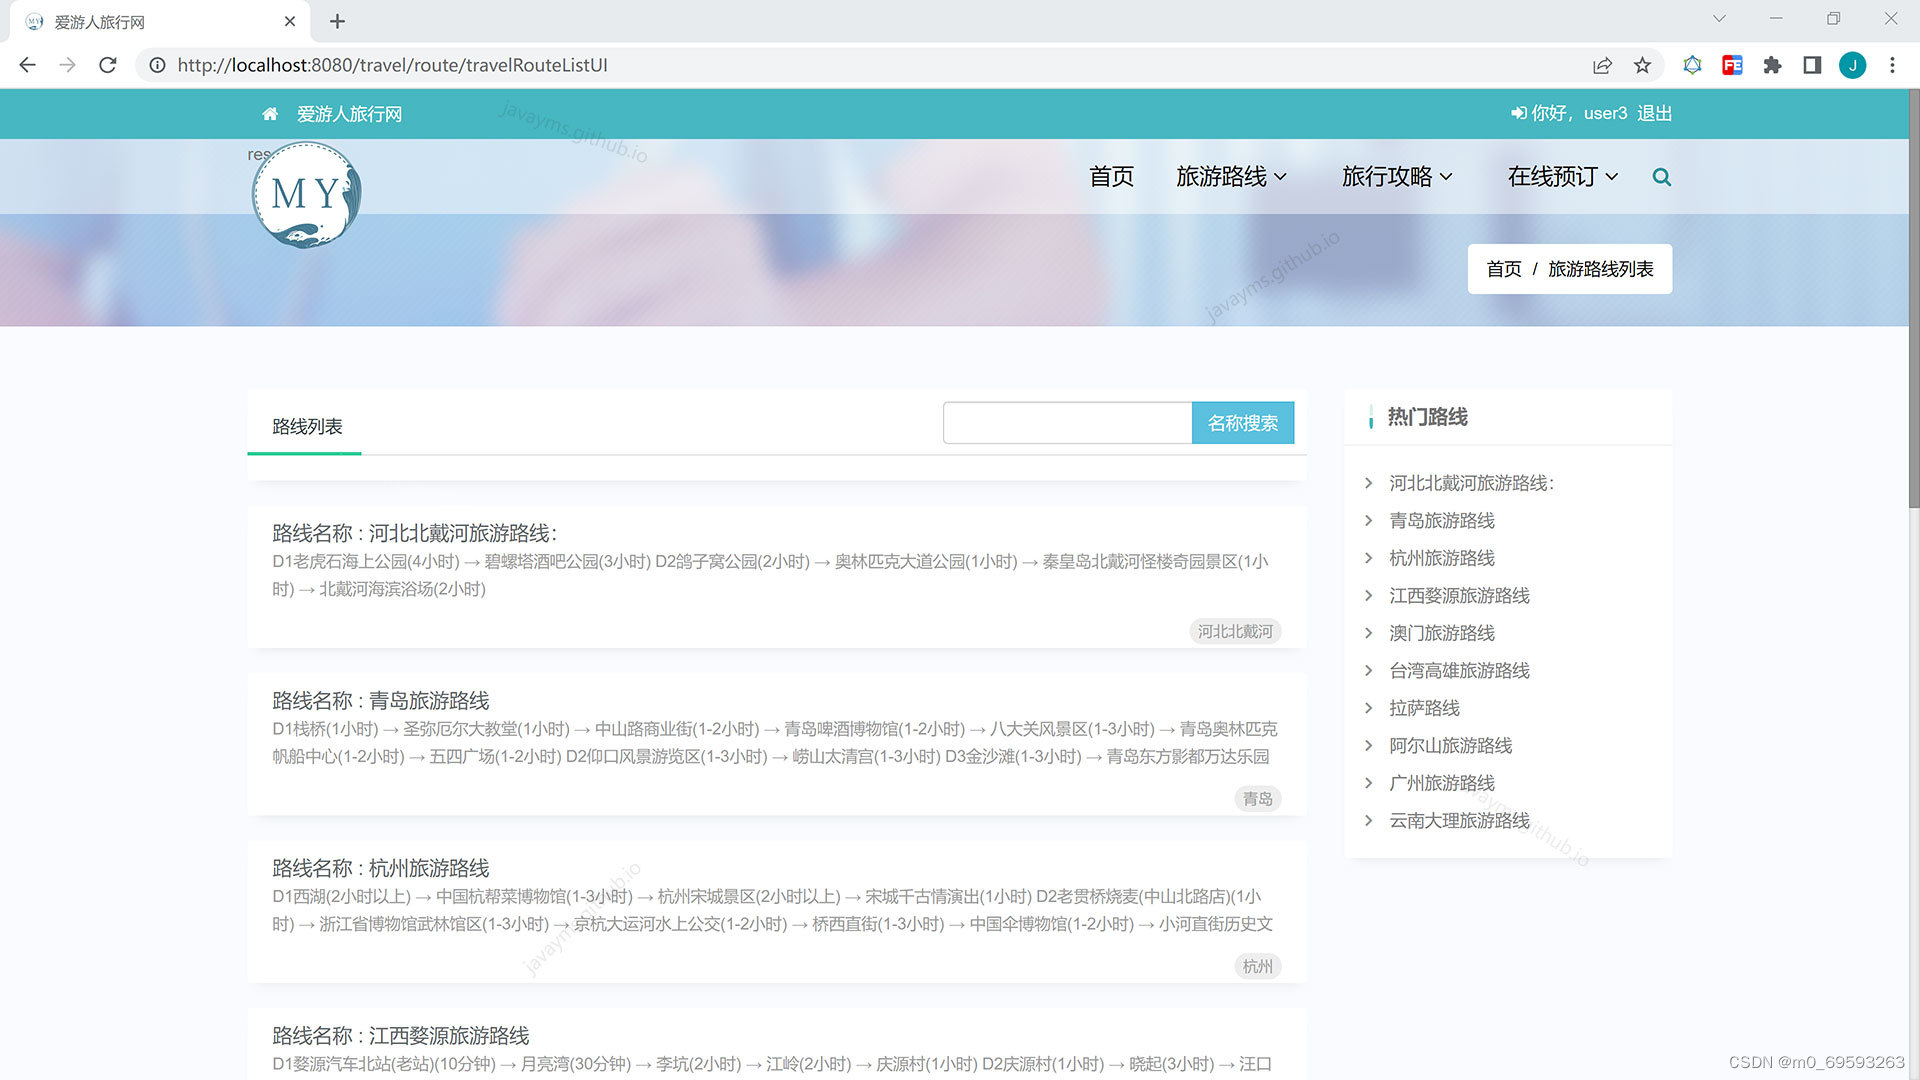Go to 首页 in main navigation
The width and height of the screenshot is (1920, 1080).
pos(1111,177)
